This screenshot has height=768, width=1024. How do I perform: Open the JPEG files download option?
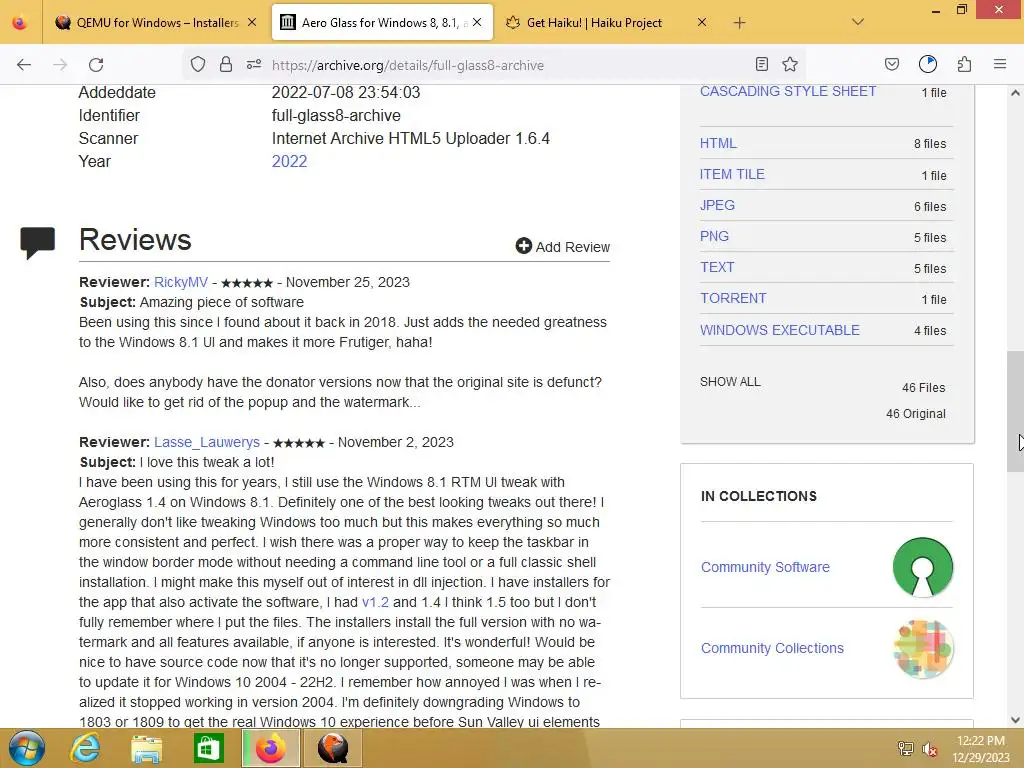[x=717, y=205]
